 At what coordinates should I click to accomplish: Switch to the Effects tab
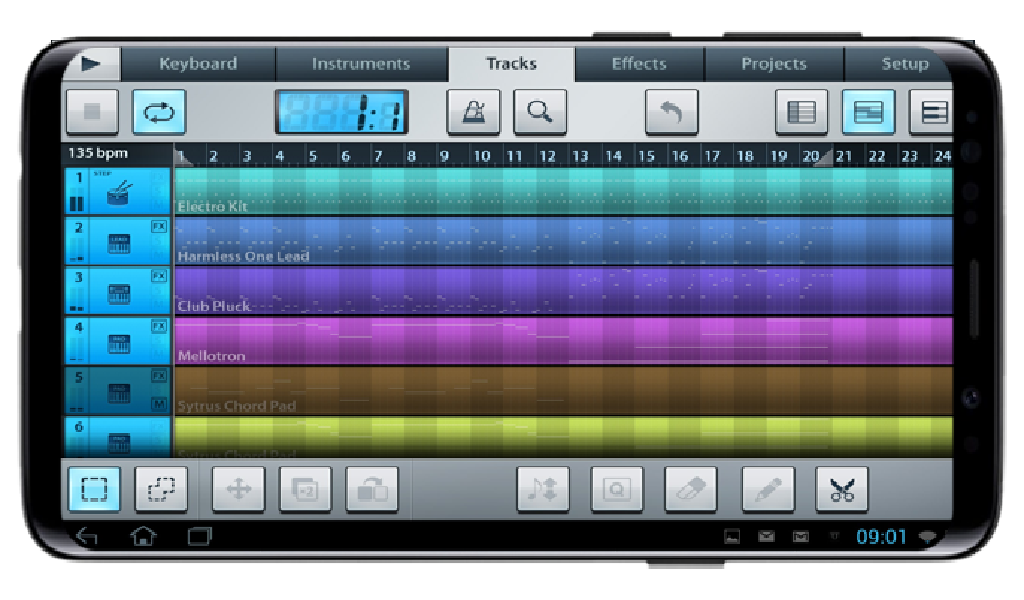(639, 63)
